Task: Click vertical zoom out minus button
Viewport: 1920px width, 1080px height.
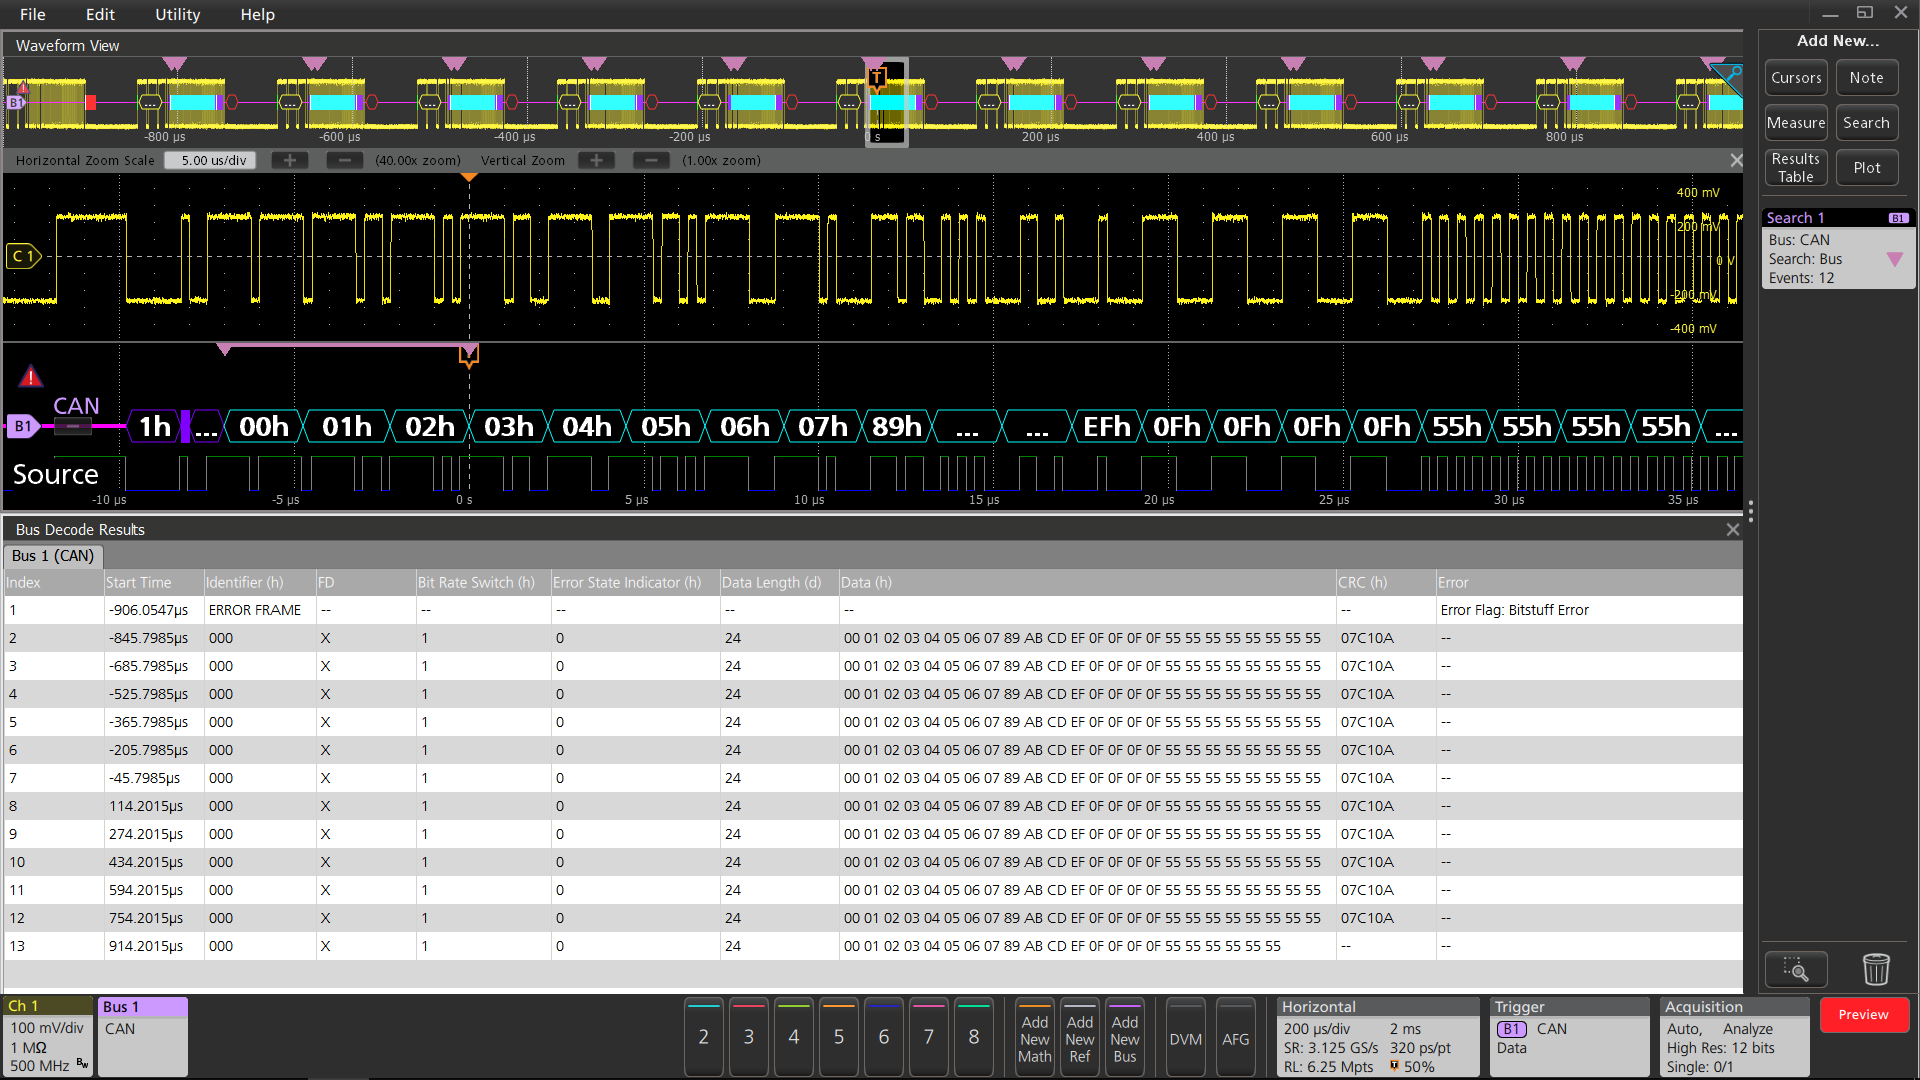Action: (651, 160)
